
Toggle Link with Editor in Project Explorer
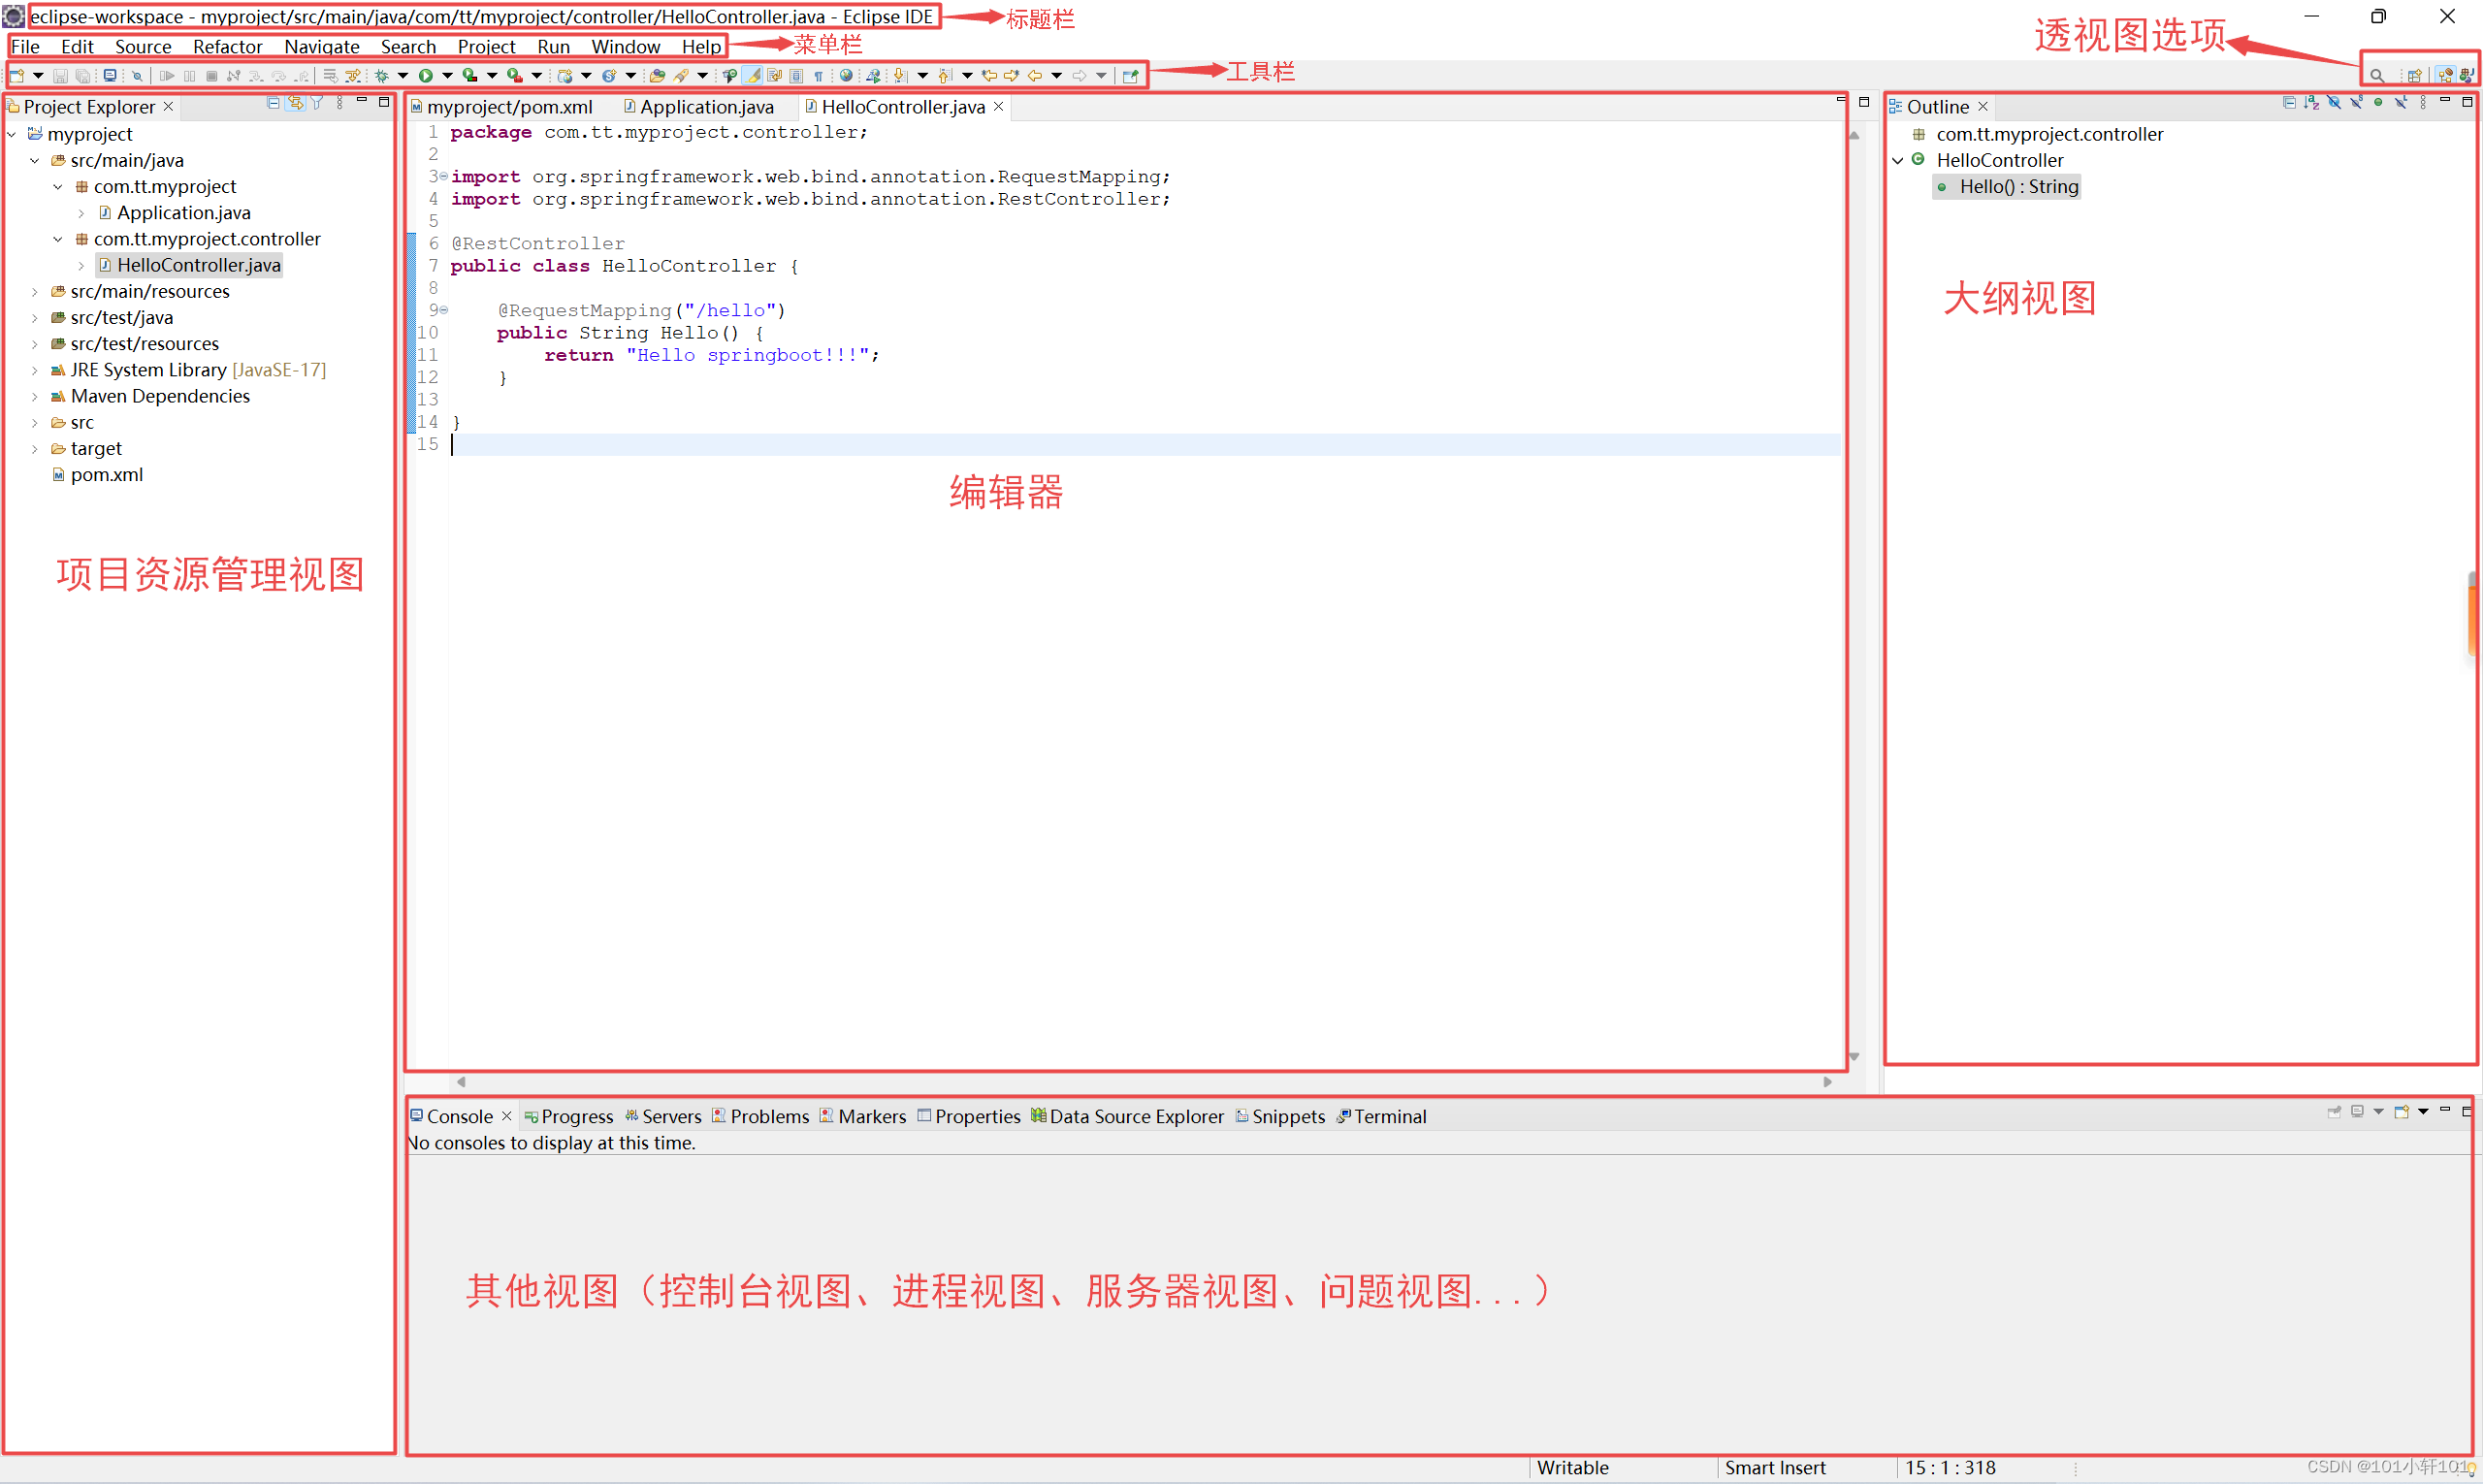[295, 103]
